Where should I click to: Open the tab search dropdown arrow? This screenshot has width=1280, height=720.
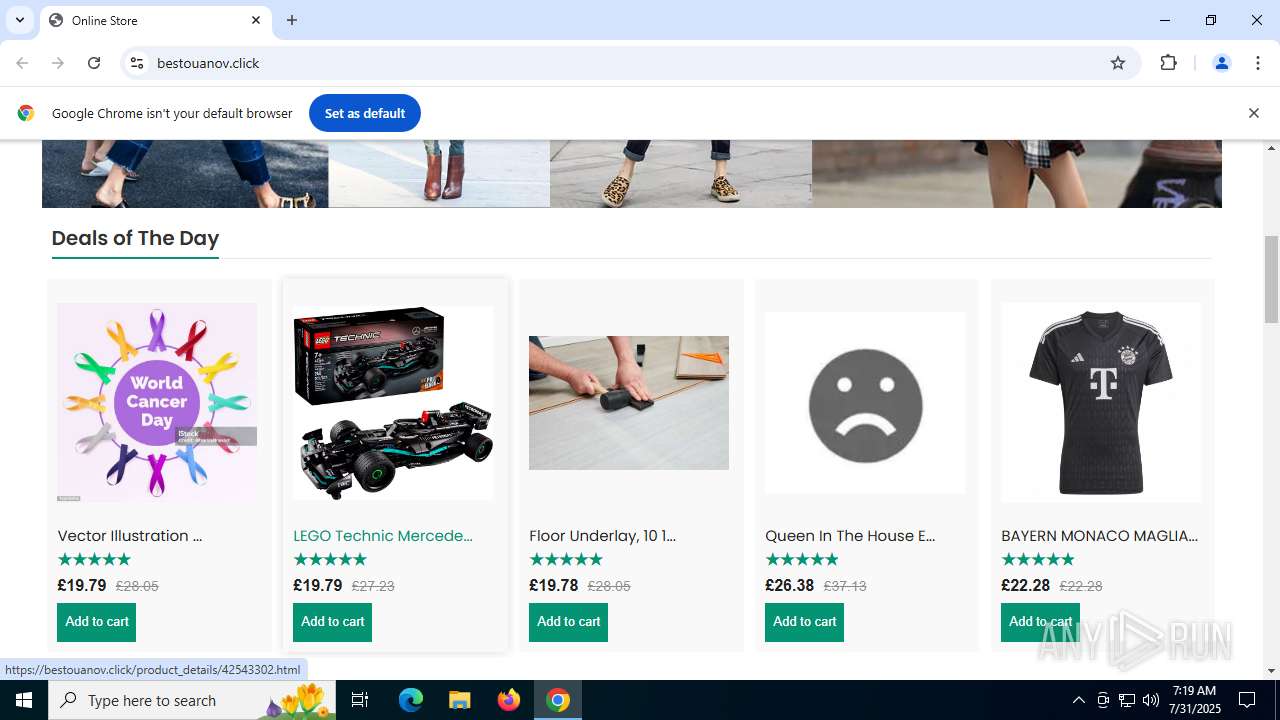pos(19,20)
